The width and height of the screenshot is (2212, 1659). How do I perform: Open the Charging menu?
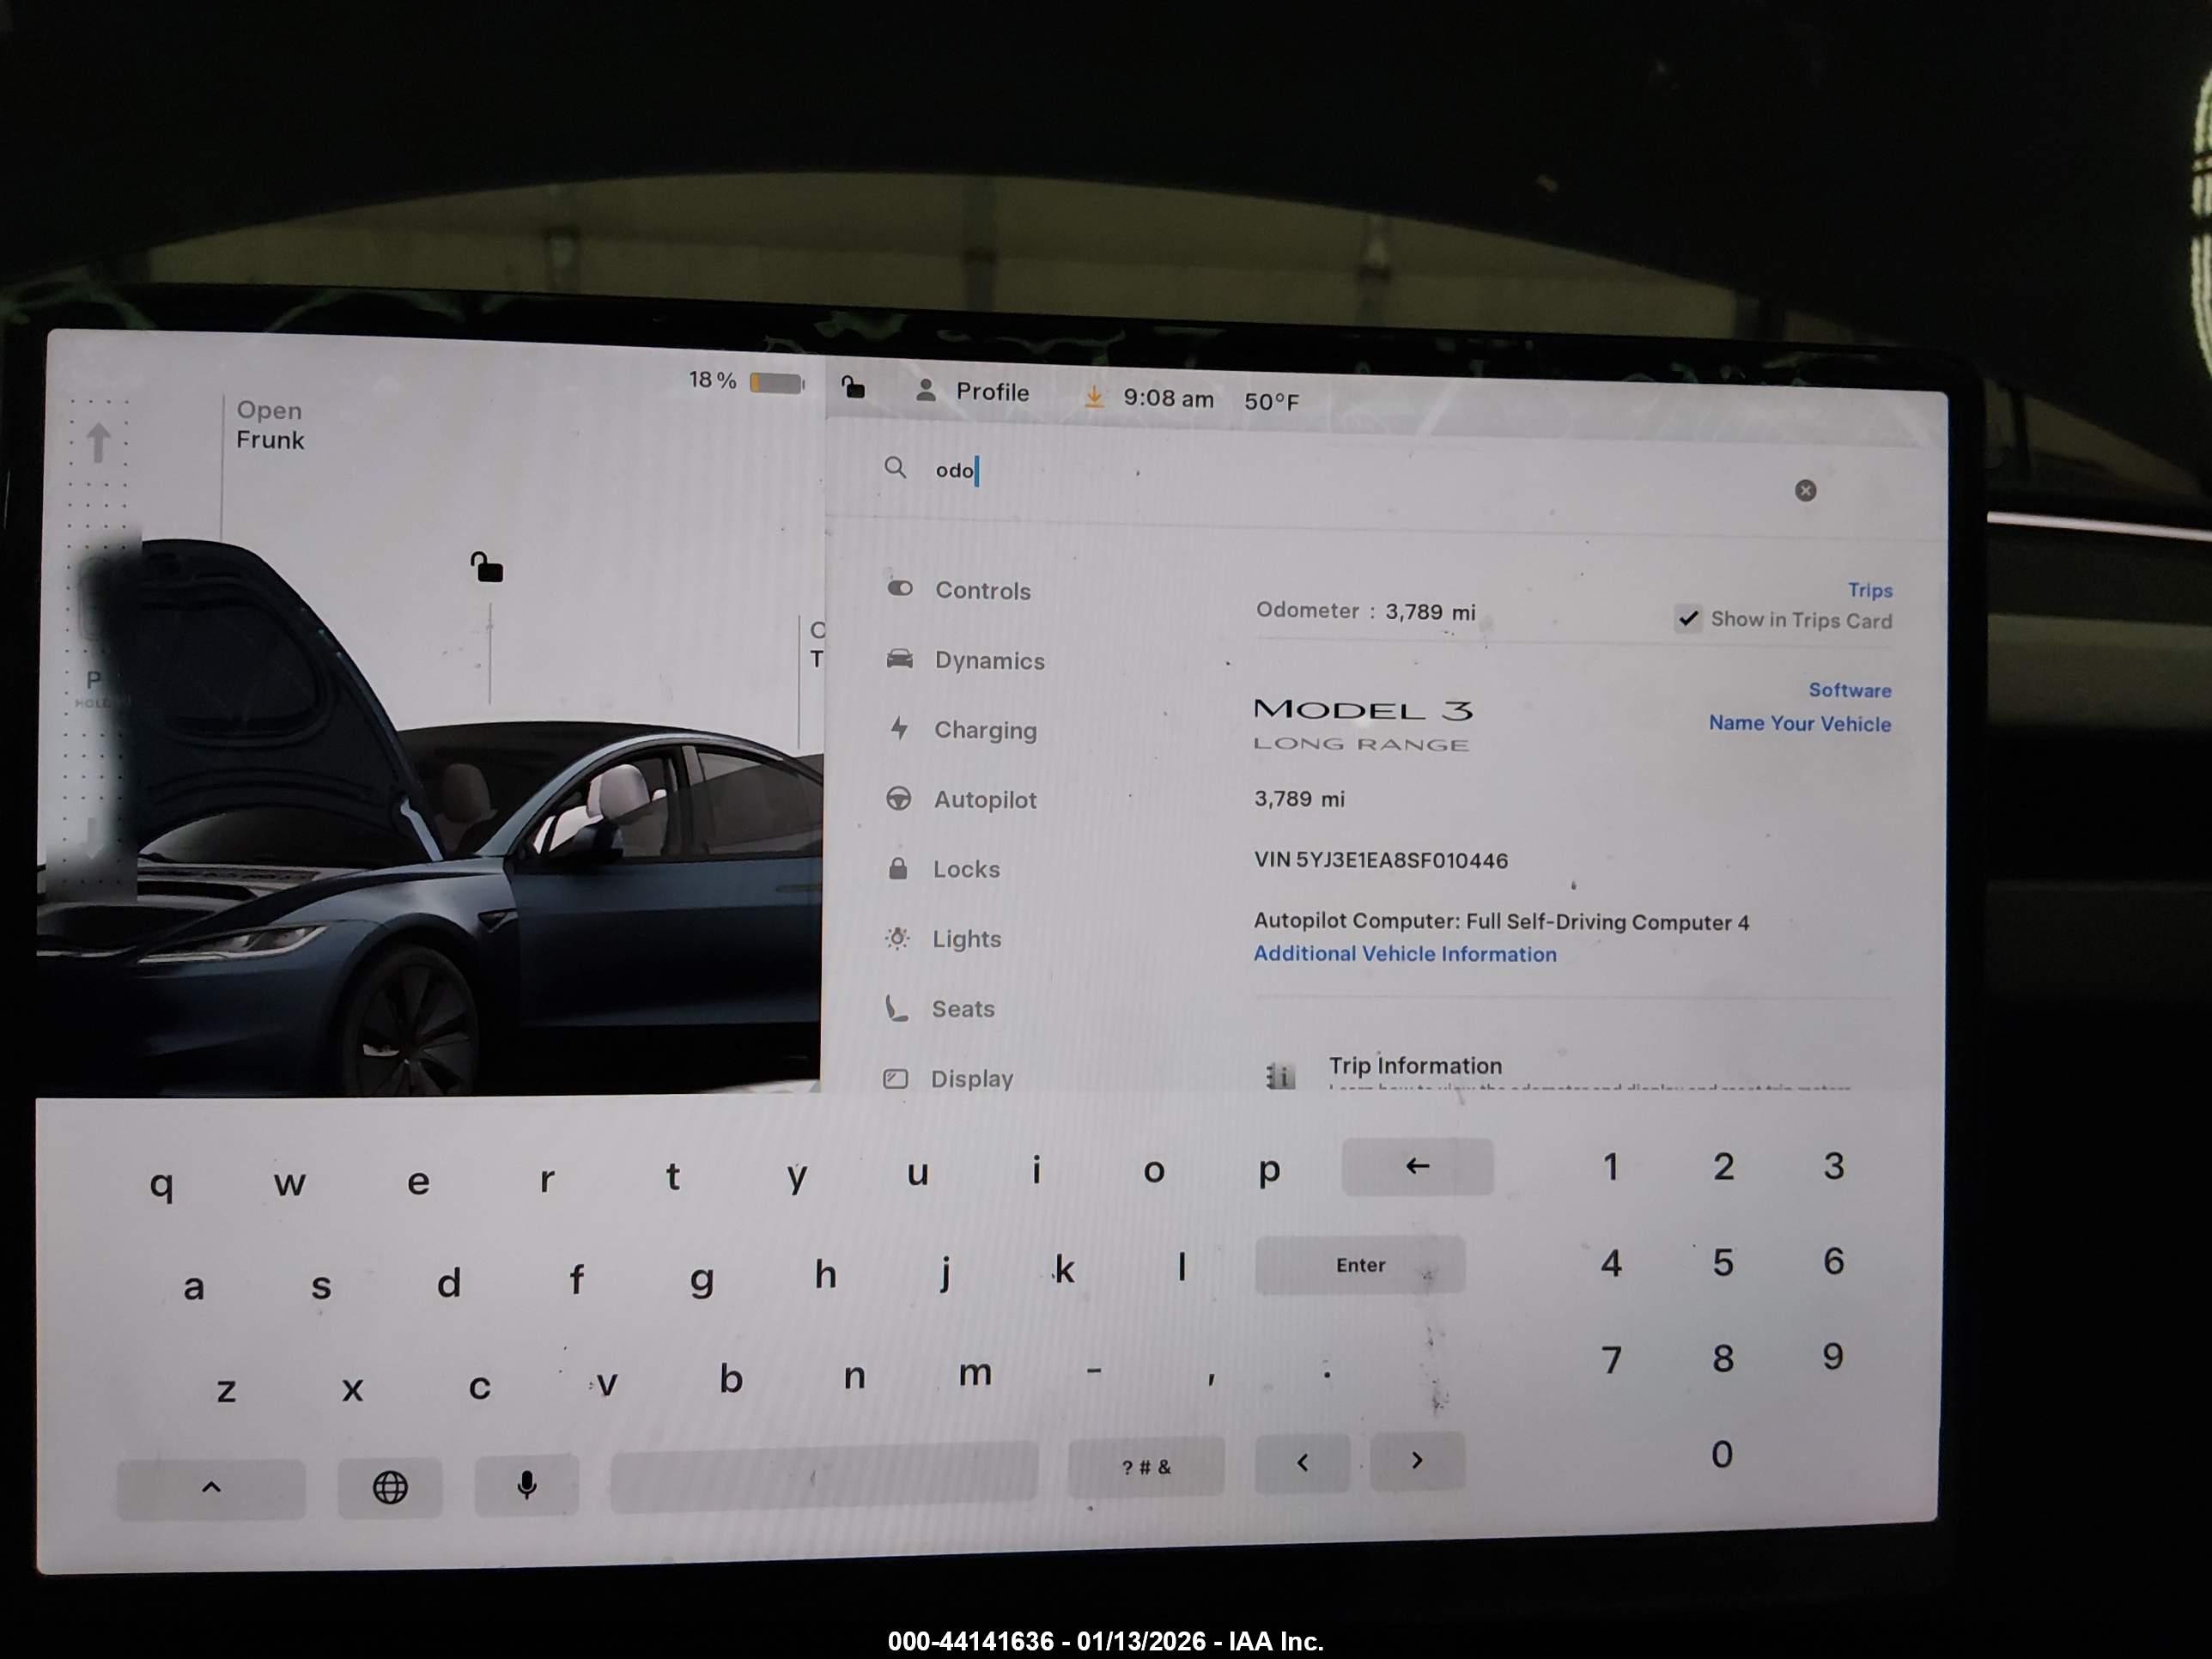pos(961,730)
